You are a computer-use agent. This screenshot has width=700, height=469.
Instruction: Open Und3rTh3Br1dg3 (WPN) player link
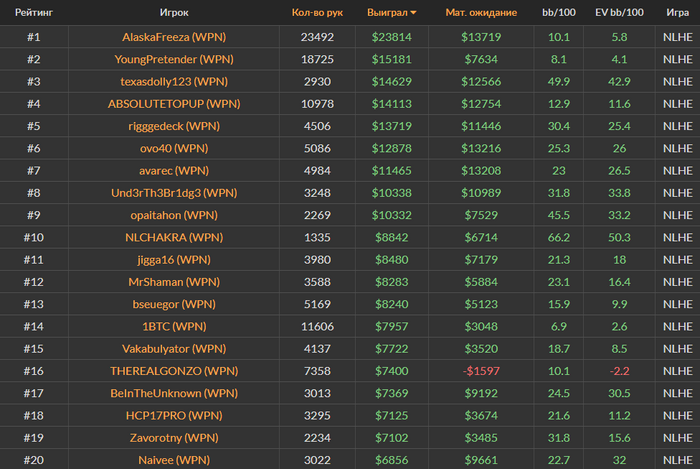(x=174, y=193)
